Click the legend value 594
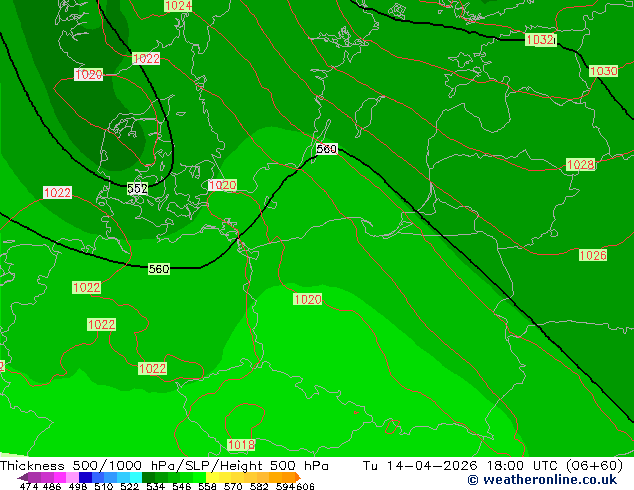 (x=285, y=486)
